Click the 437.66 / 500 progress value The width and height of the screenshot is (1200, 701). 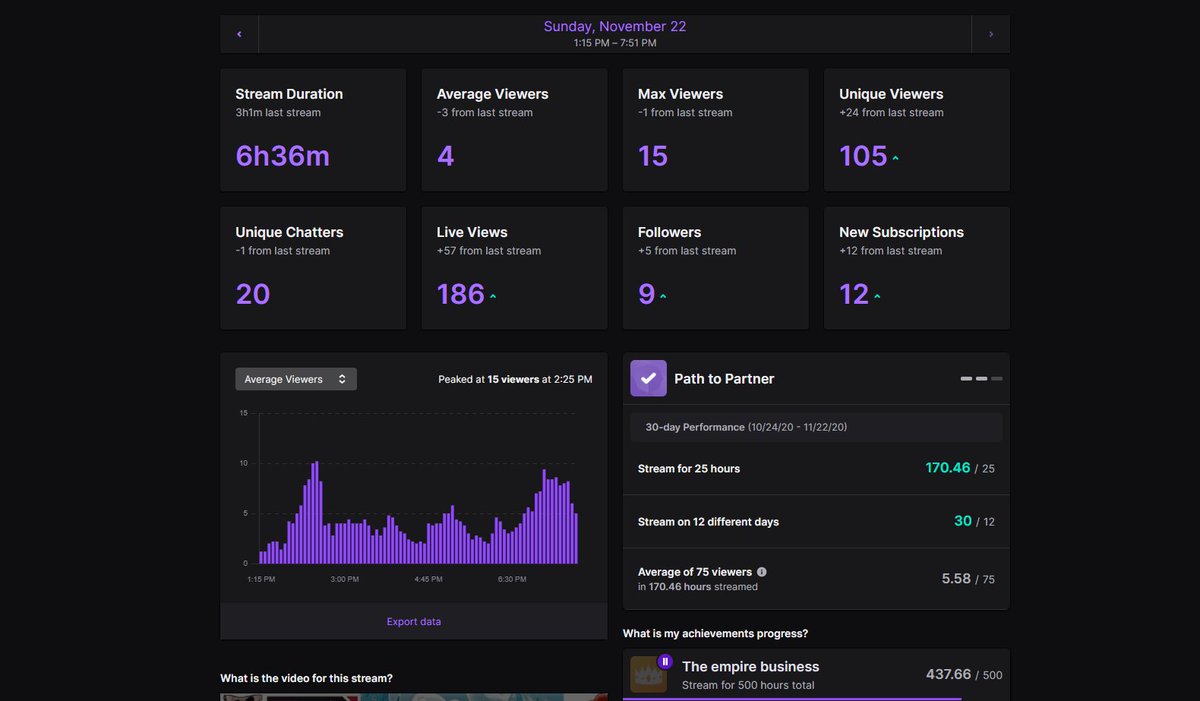964,675
